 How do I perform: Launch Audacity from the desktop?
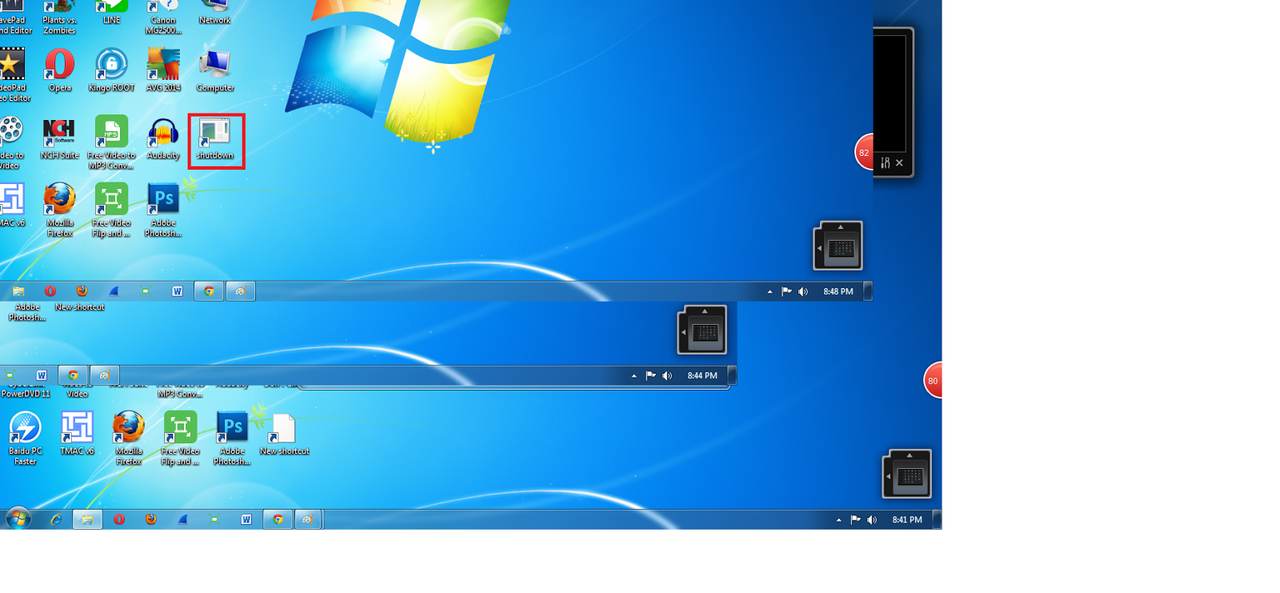point(163,140)
